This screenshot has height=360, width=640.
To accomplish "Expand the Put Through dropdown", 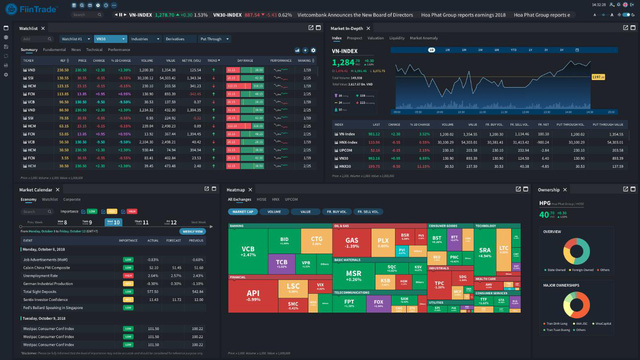I will (x=215, y=39).
